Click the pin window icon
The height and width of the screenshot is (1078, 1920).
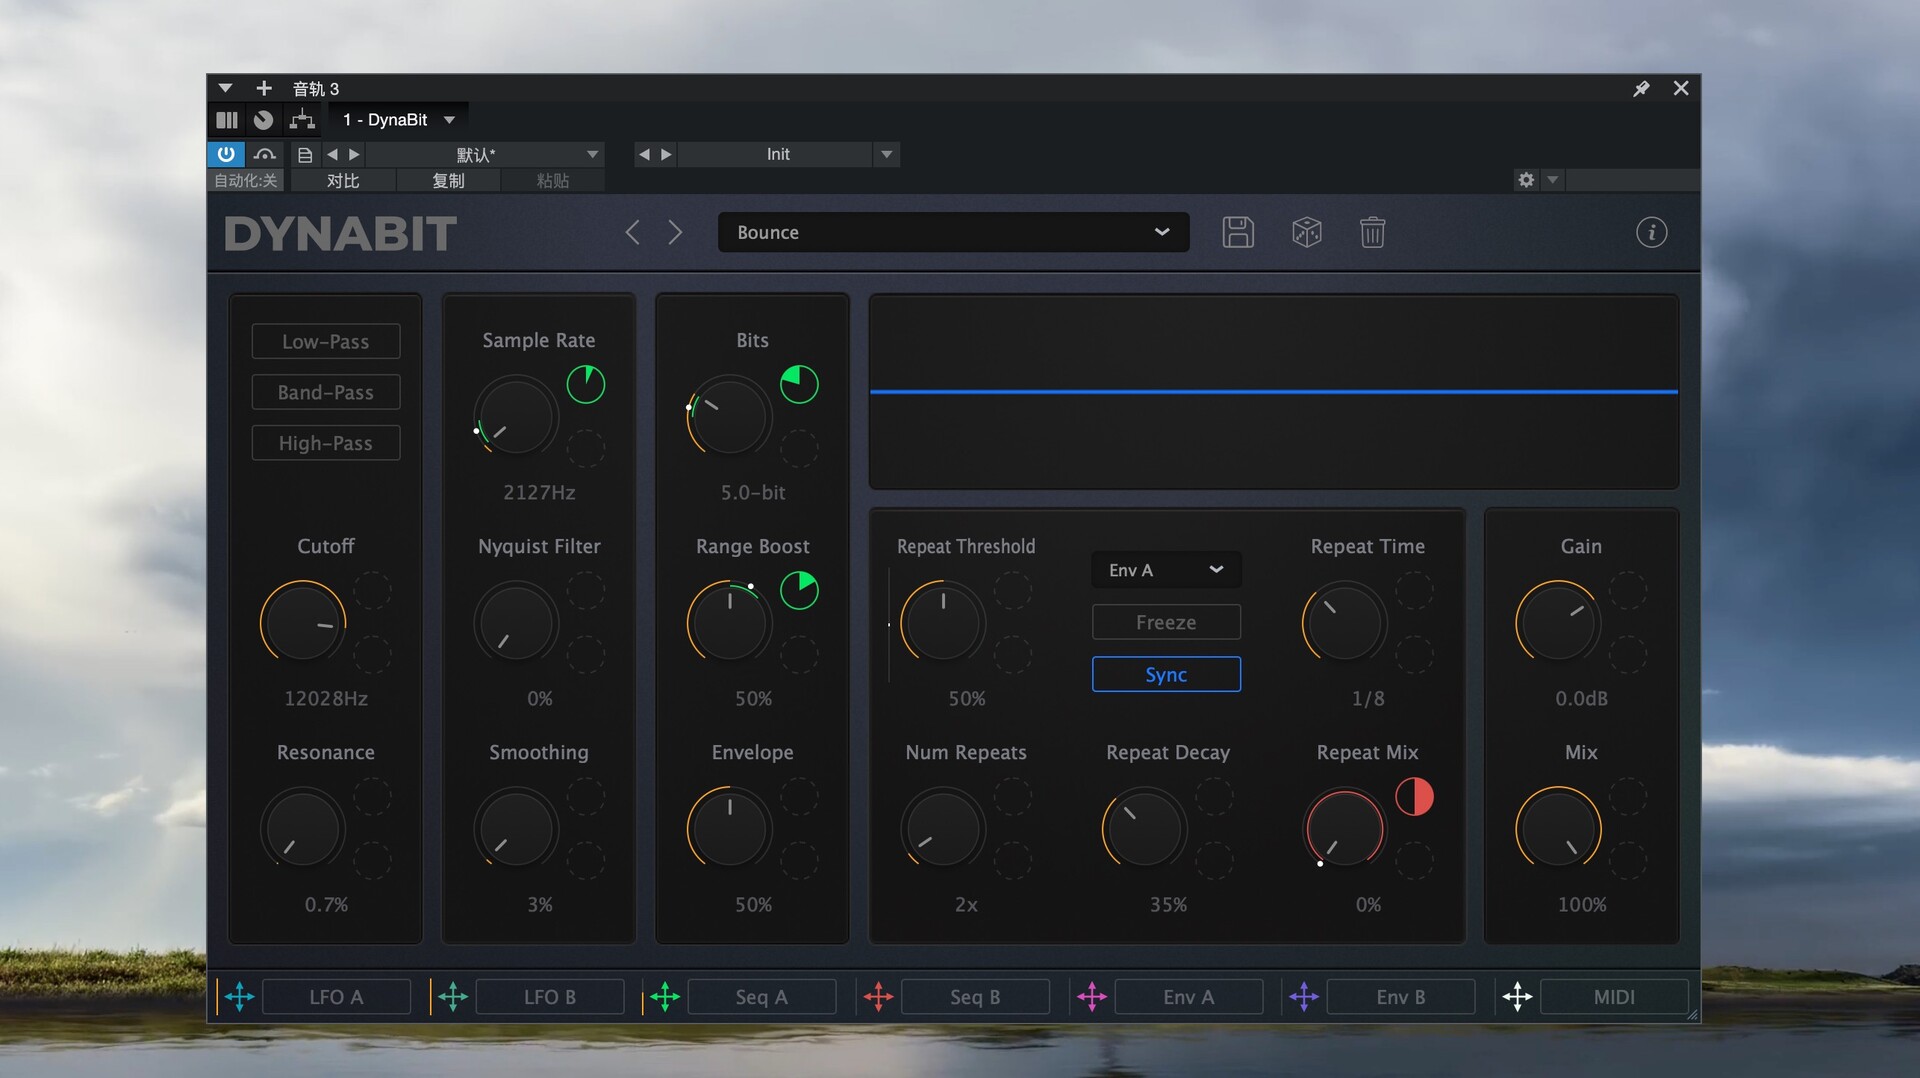coord(1641,89)
